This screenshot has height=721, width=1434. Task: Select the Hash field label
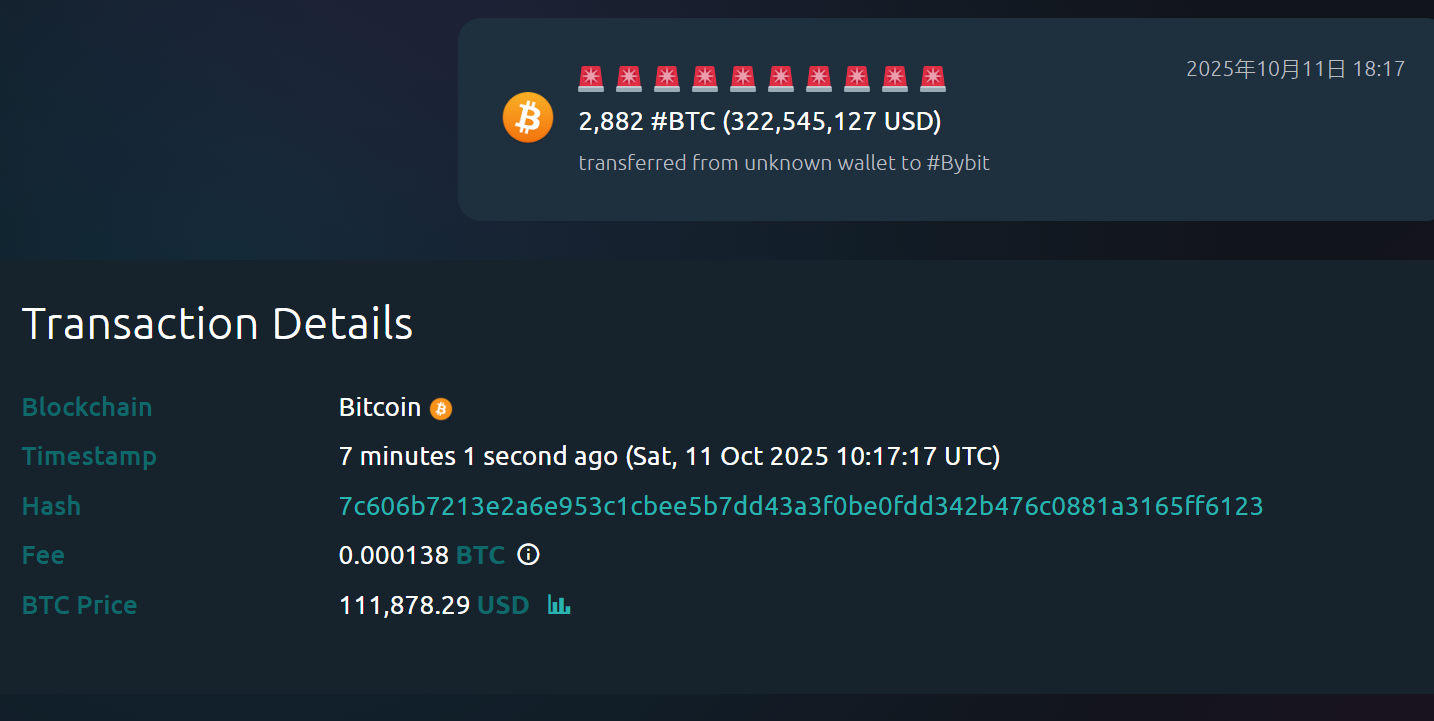[51, 506]
